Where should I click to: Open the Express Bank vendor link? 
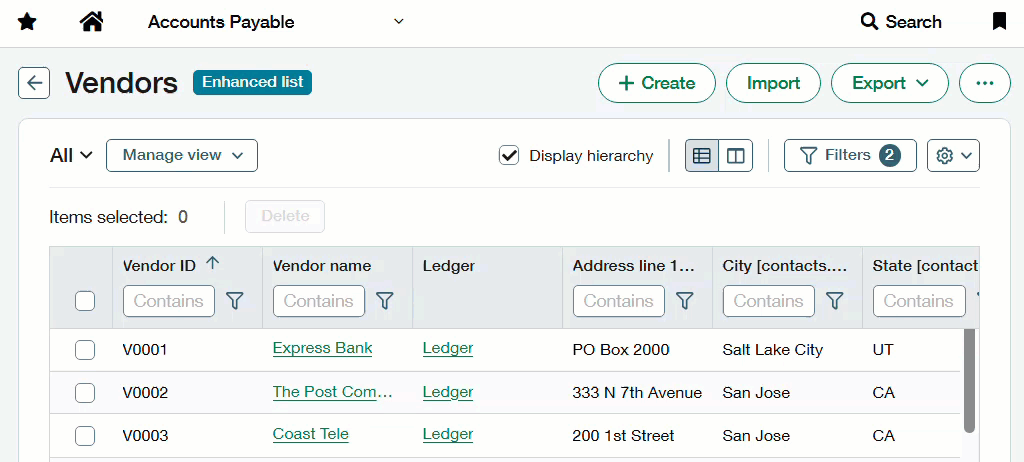322,348
